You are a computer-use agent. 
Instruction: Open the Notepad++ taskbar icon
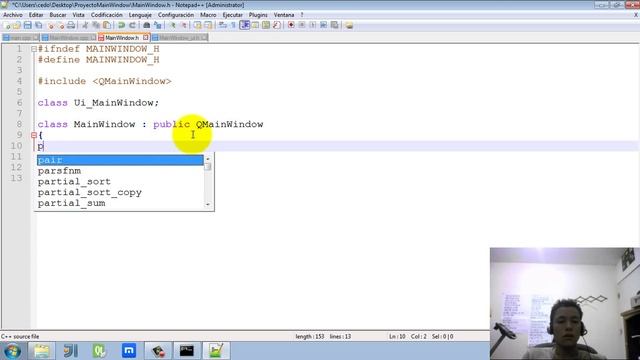[216, 351]
